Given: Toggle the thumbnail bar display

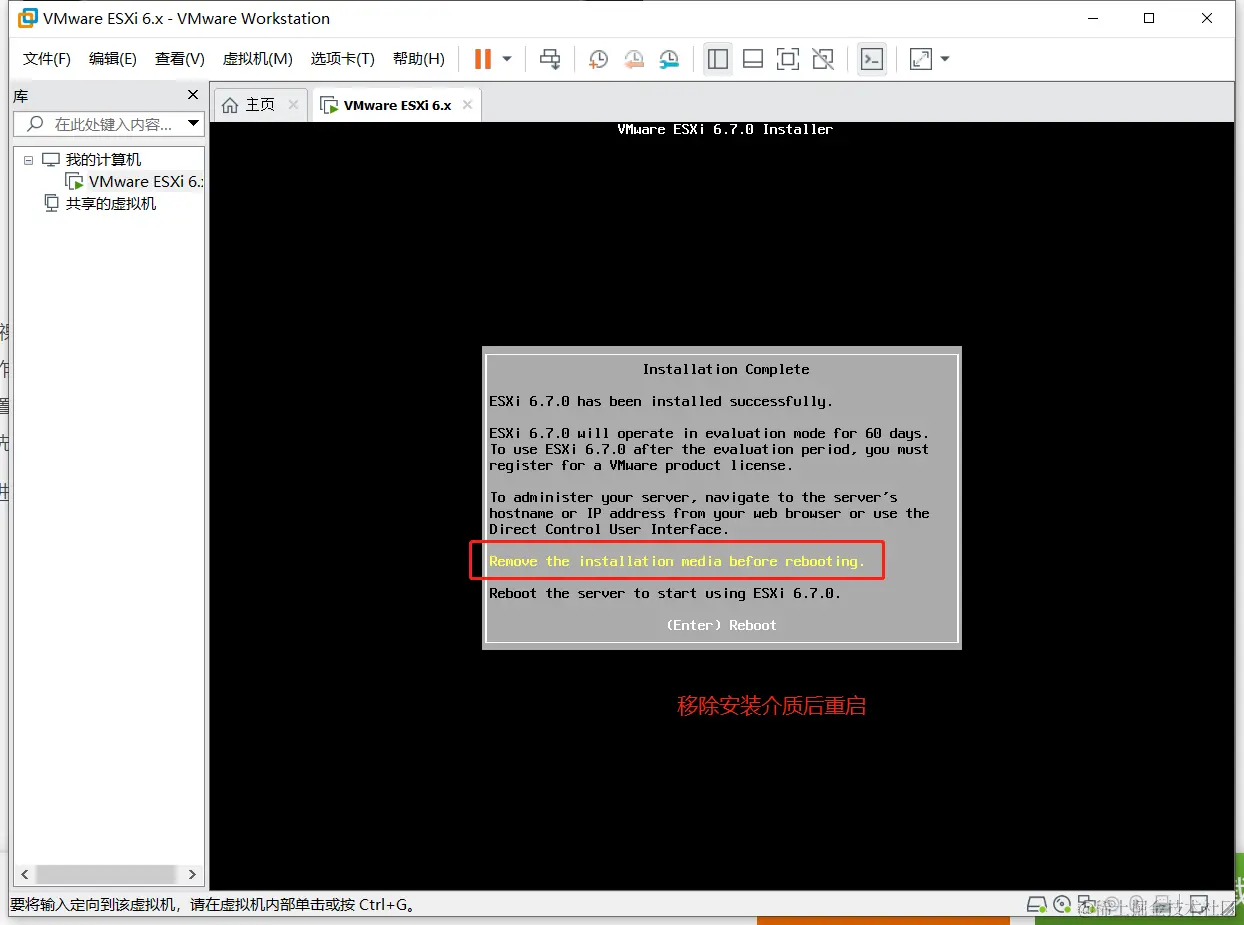Looking at the screenshot, I should pyautogui.click(x=752, y=59).
